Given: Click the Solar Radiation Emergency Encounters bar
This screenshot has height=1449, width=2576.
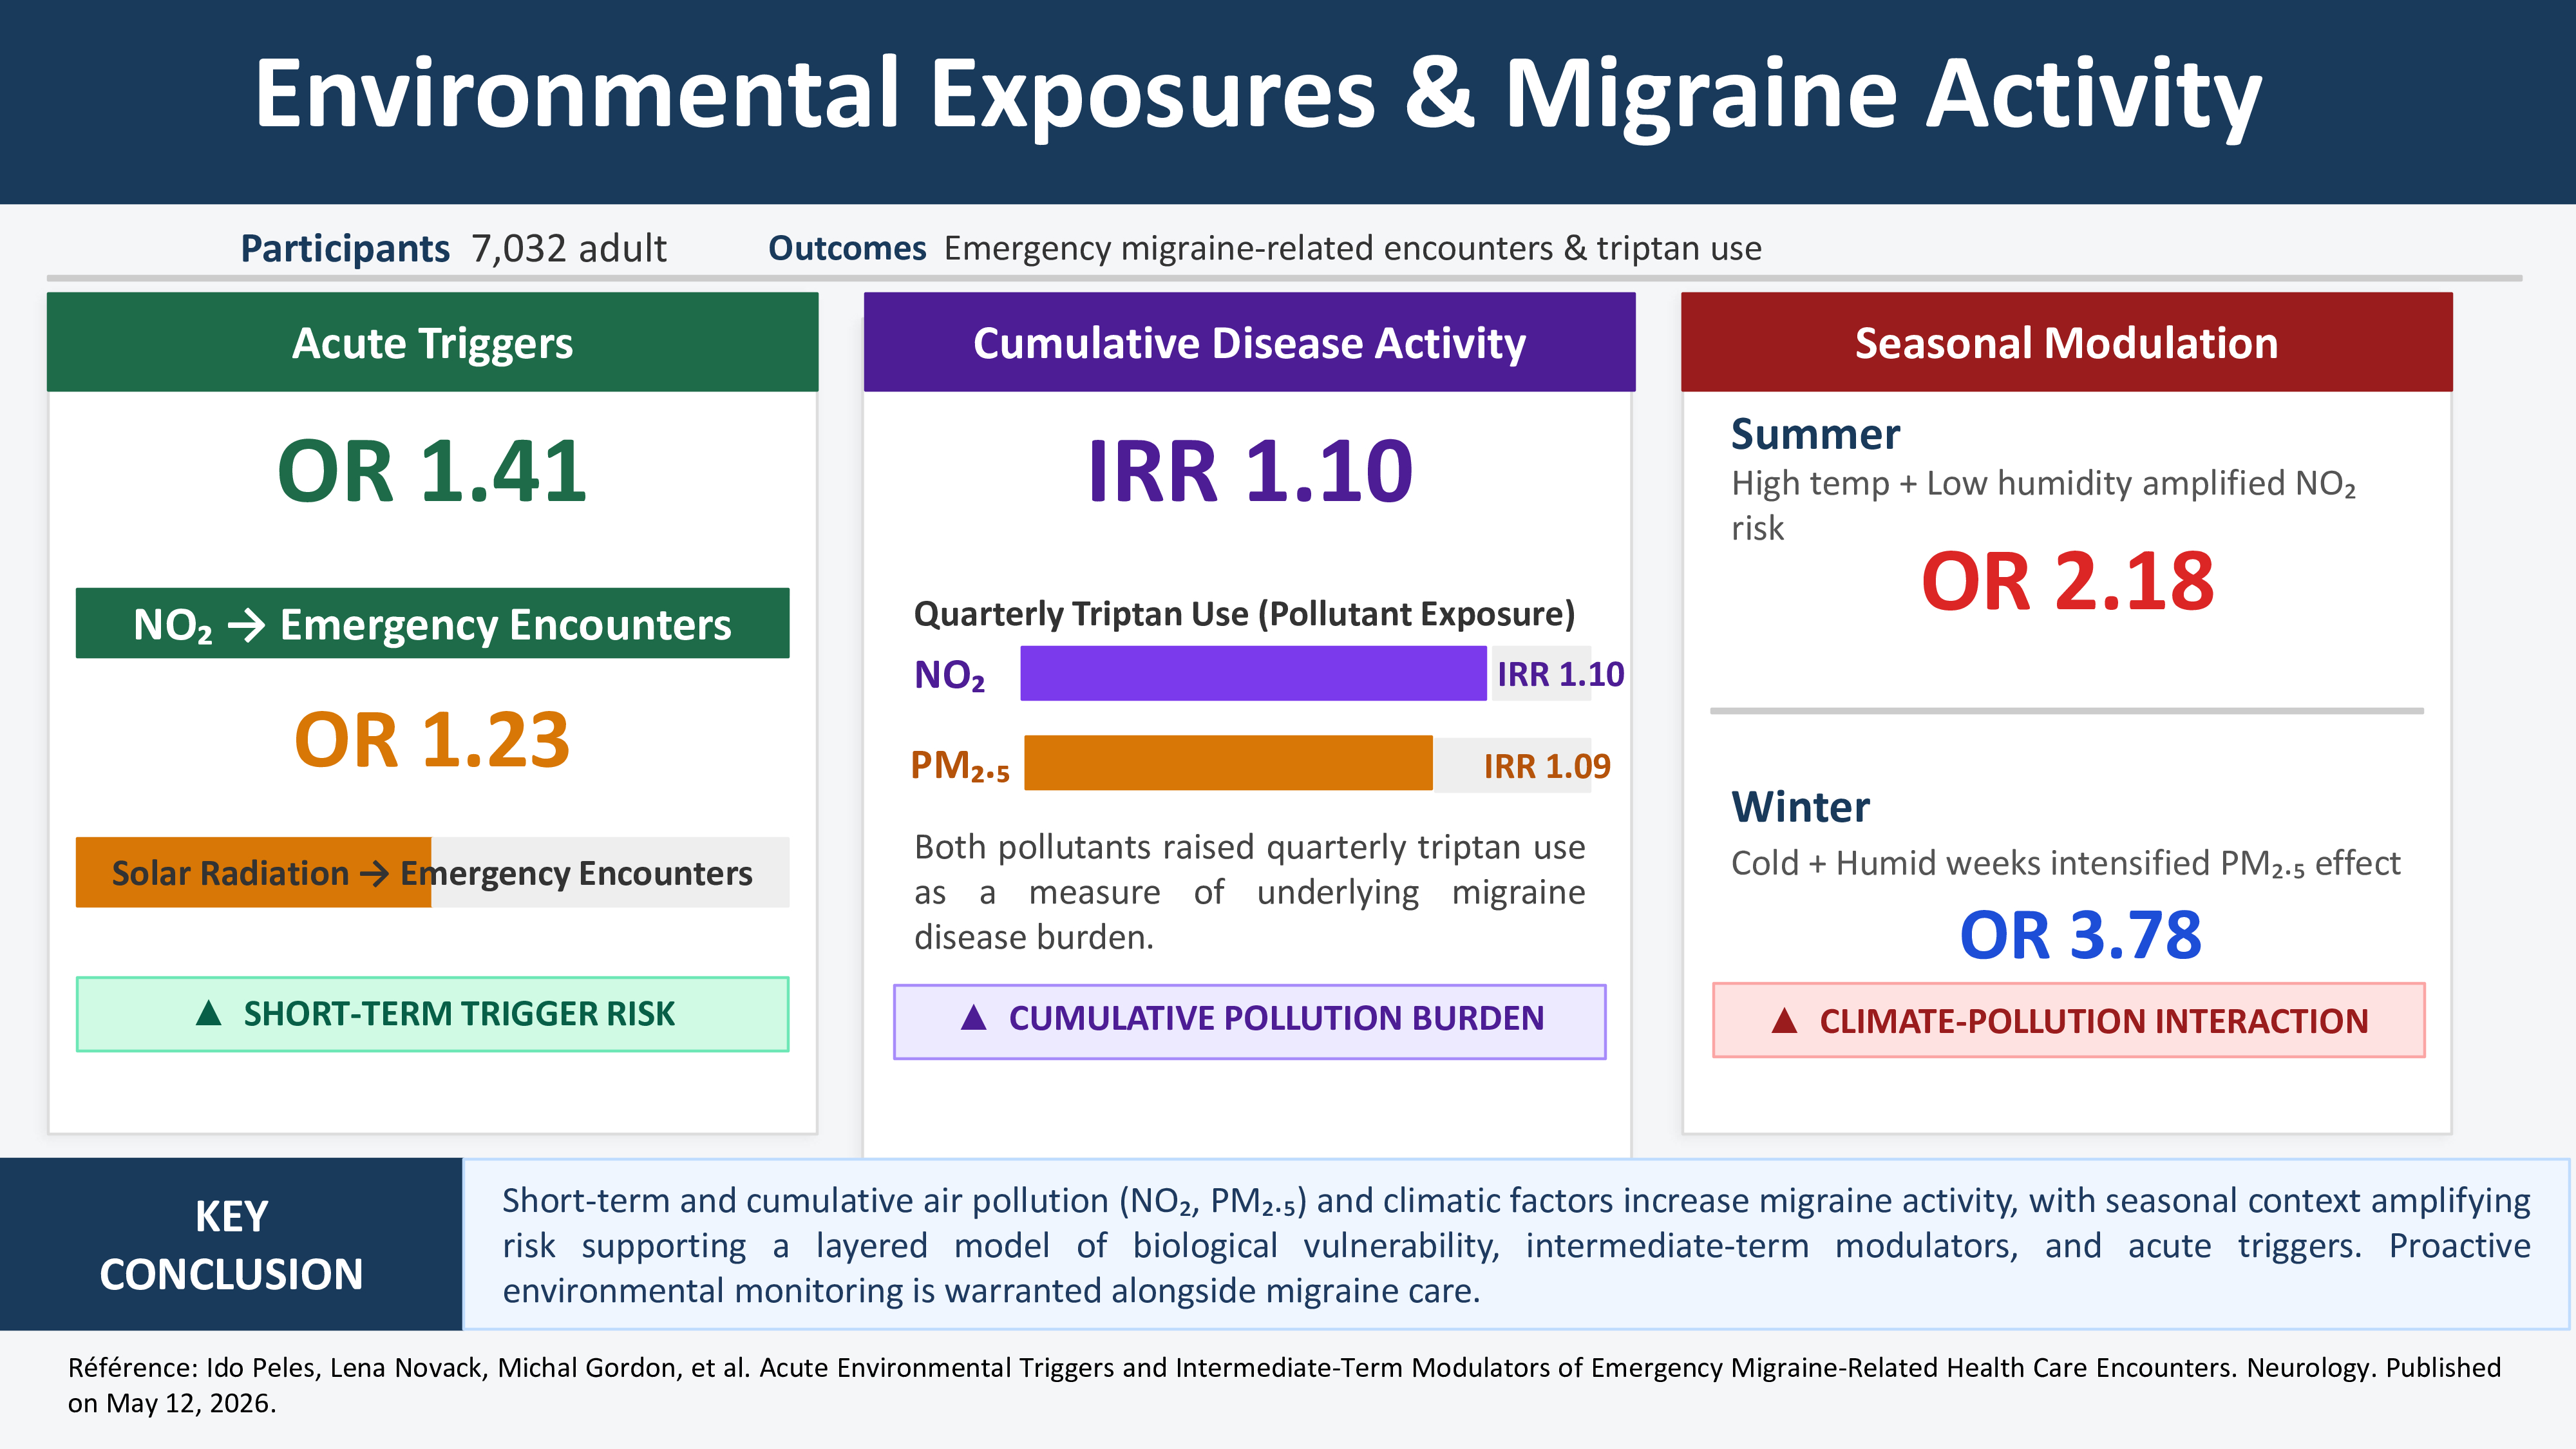Looking at the screenshot, I should point(432,872).
